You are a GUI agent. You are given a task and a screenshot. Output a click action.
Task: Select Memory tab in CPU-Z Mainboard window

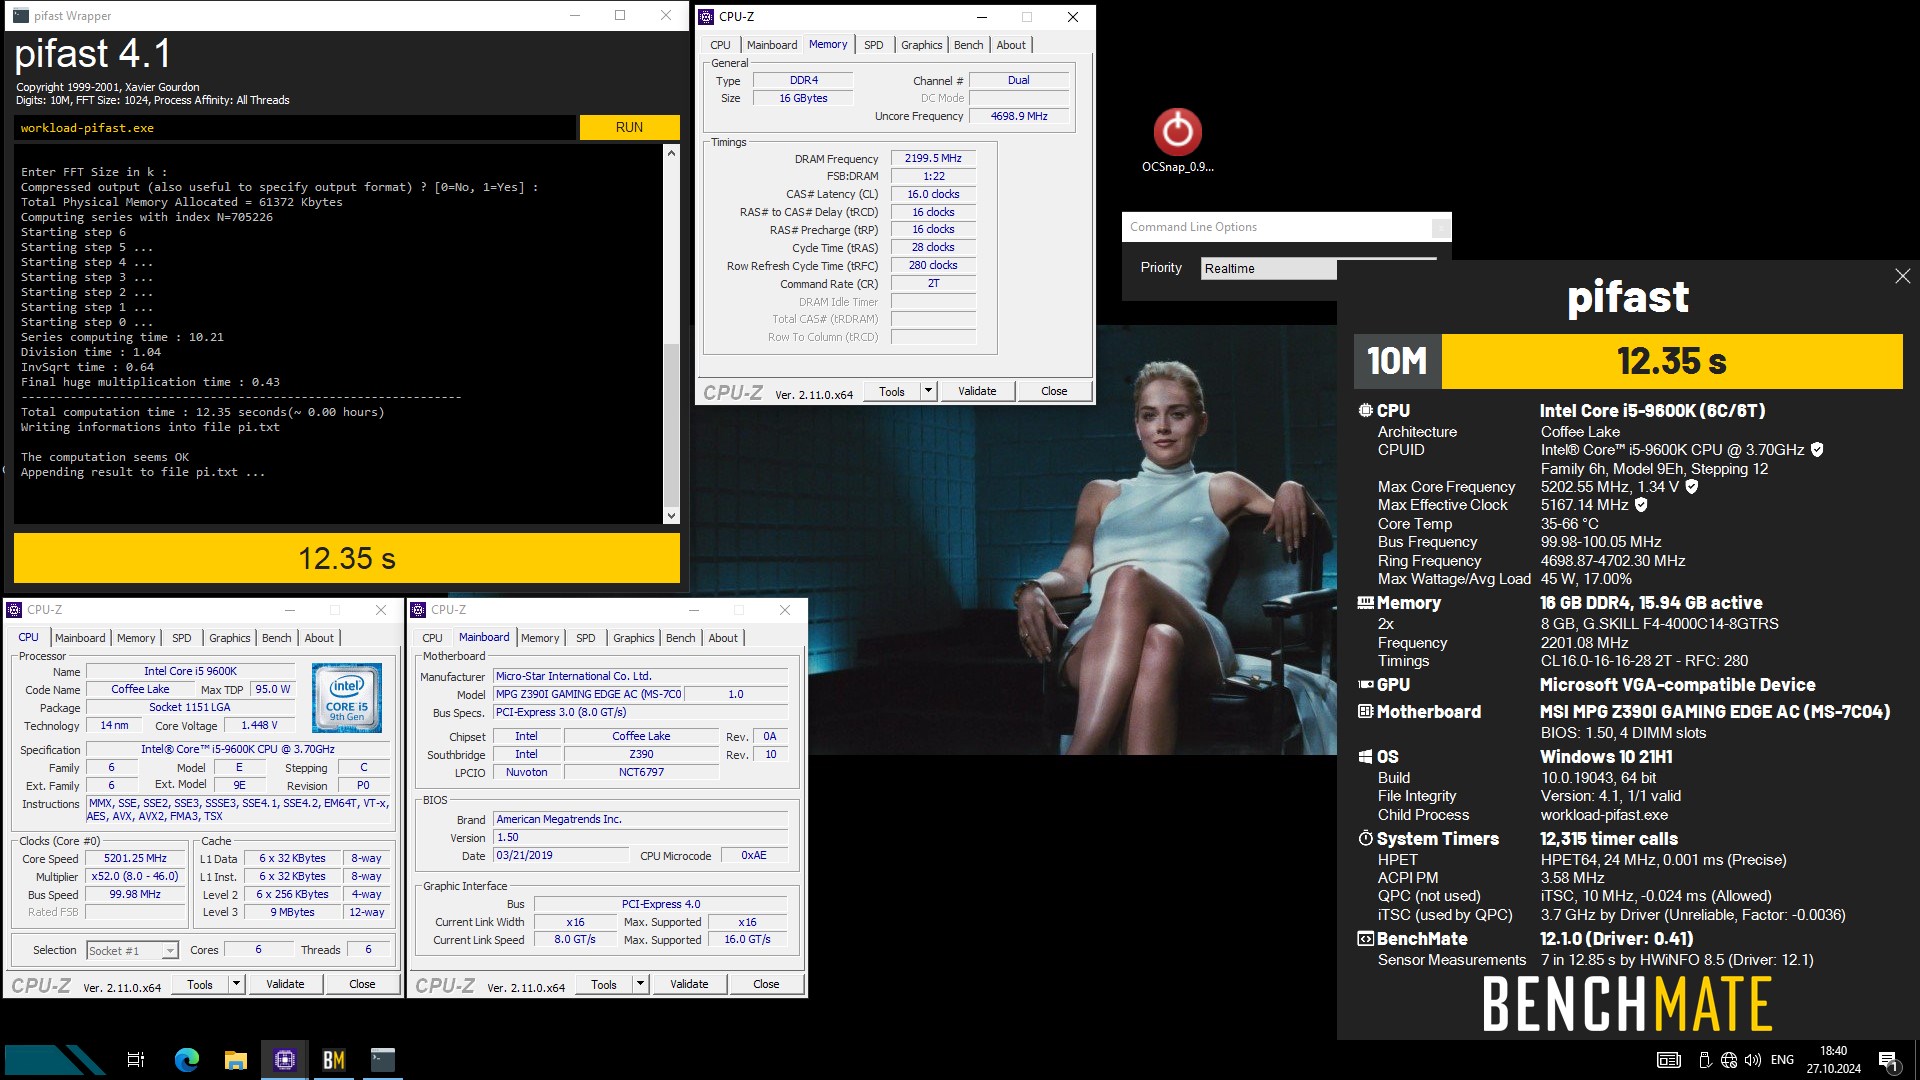point(540,638)
